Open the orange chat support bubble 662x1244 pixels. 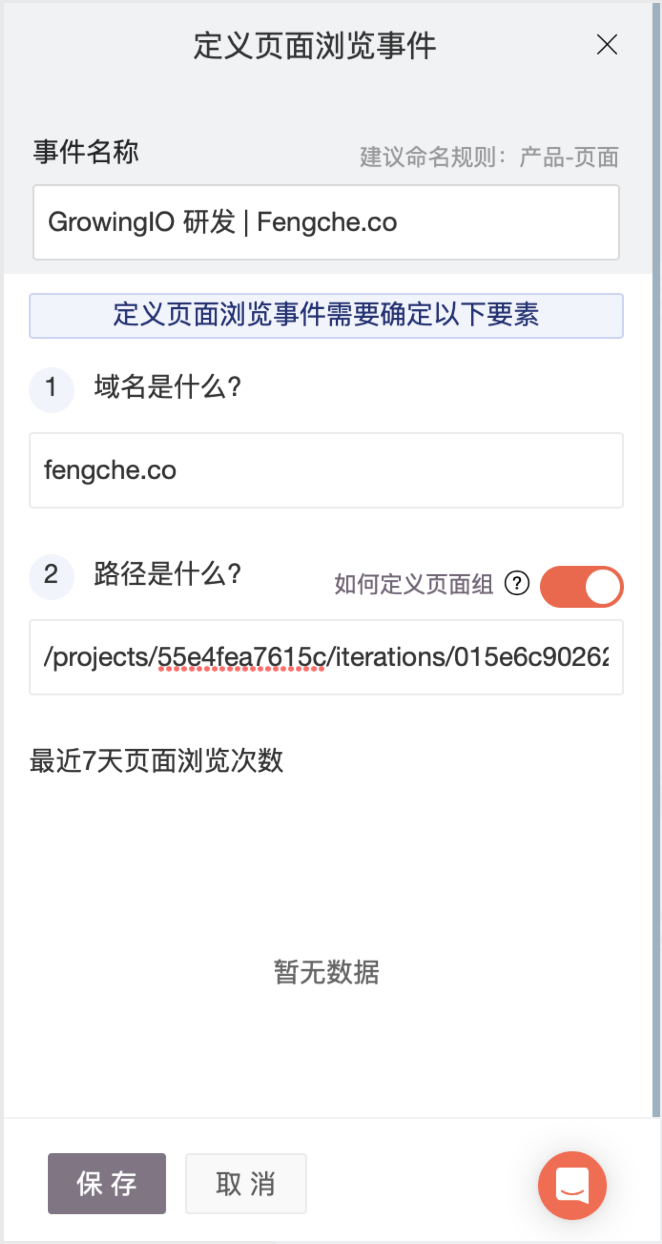point(572,1185)
